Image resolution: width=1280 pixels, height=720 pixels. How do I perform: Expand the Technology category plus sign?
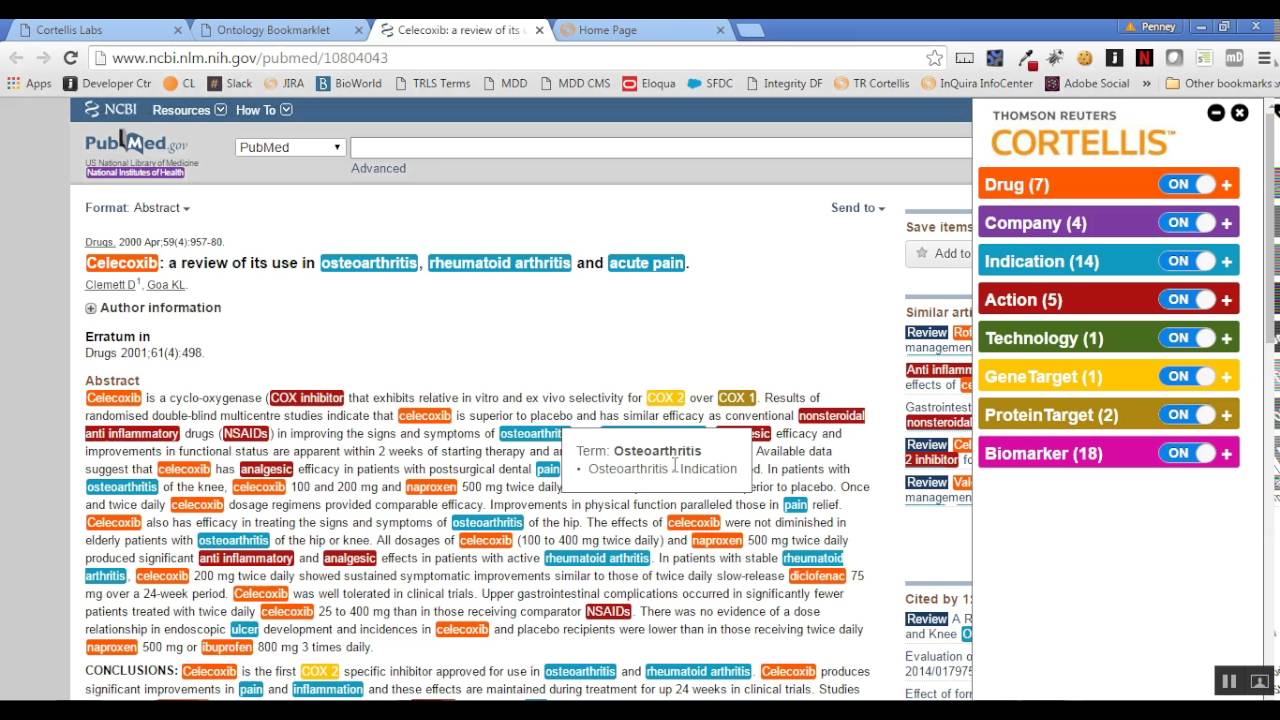pyautogui.click(x=1227, y=338)
